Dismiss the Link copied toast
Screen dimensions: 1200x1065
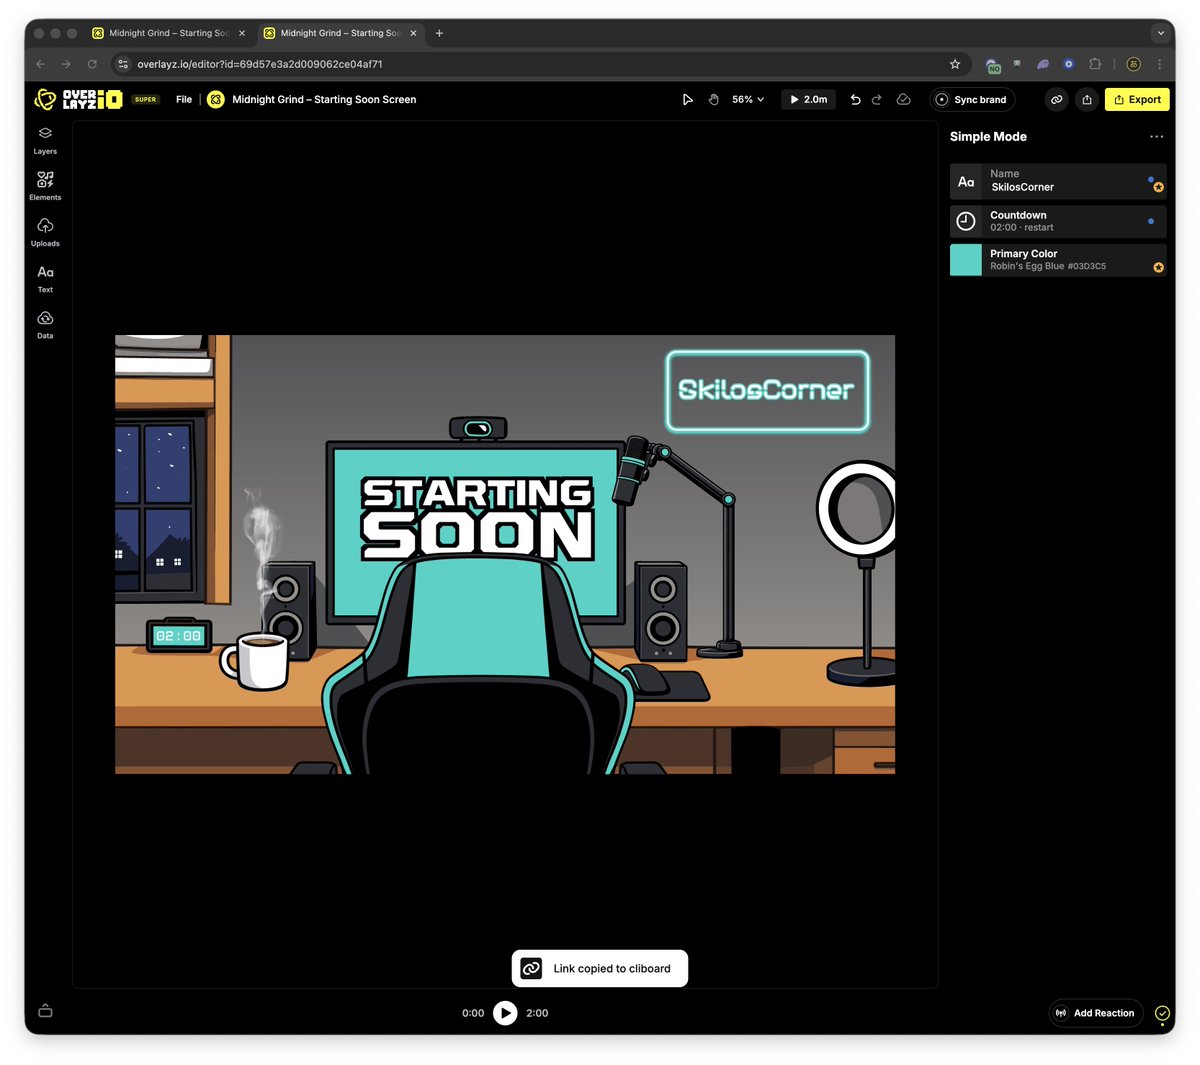pyautogui.click(x=600, y=968)
